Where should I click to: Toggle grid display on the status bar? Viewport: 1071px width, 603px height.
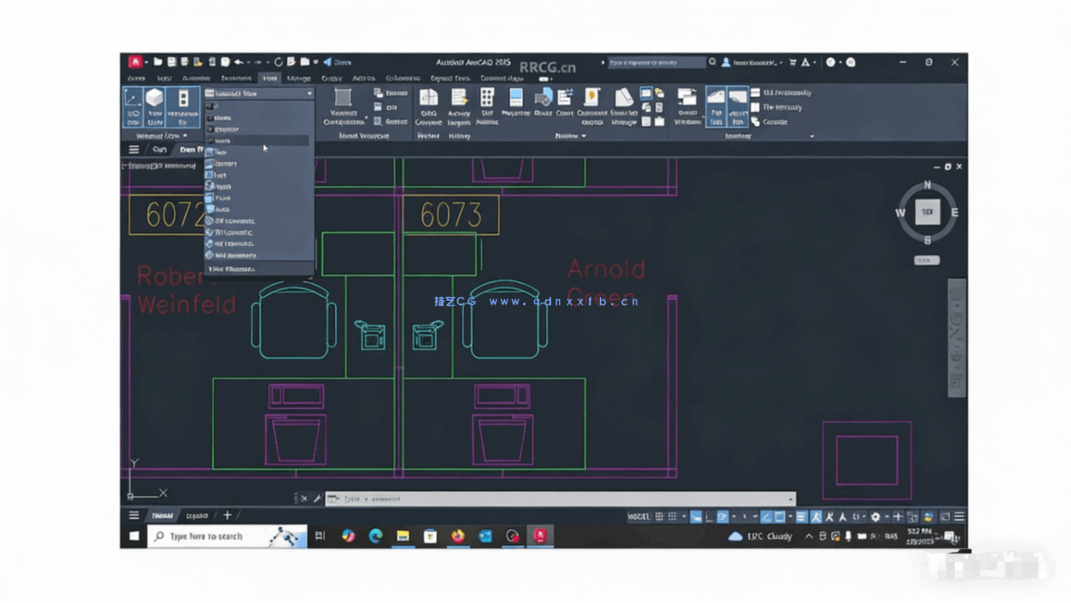(x=659, y=516)
